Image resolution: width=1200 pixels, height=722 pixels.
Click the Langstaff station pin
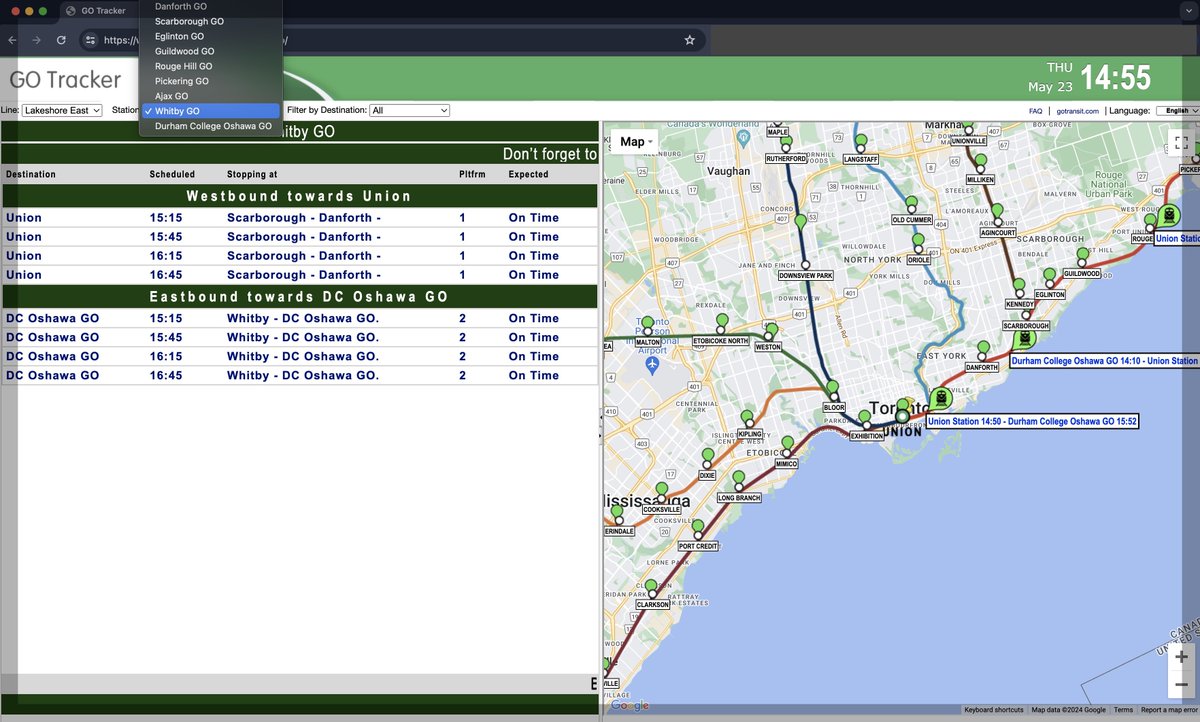pyautogui.click(x=860, y=142)
